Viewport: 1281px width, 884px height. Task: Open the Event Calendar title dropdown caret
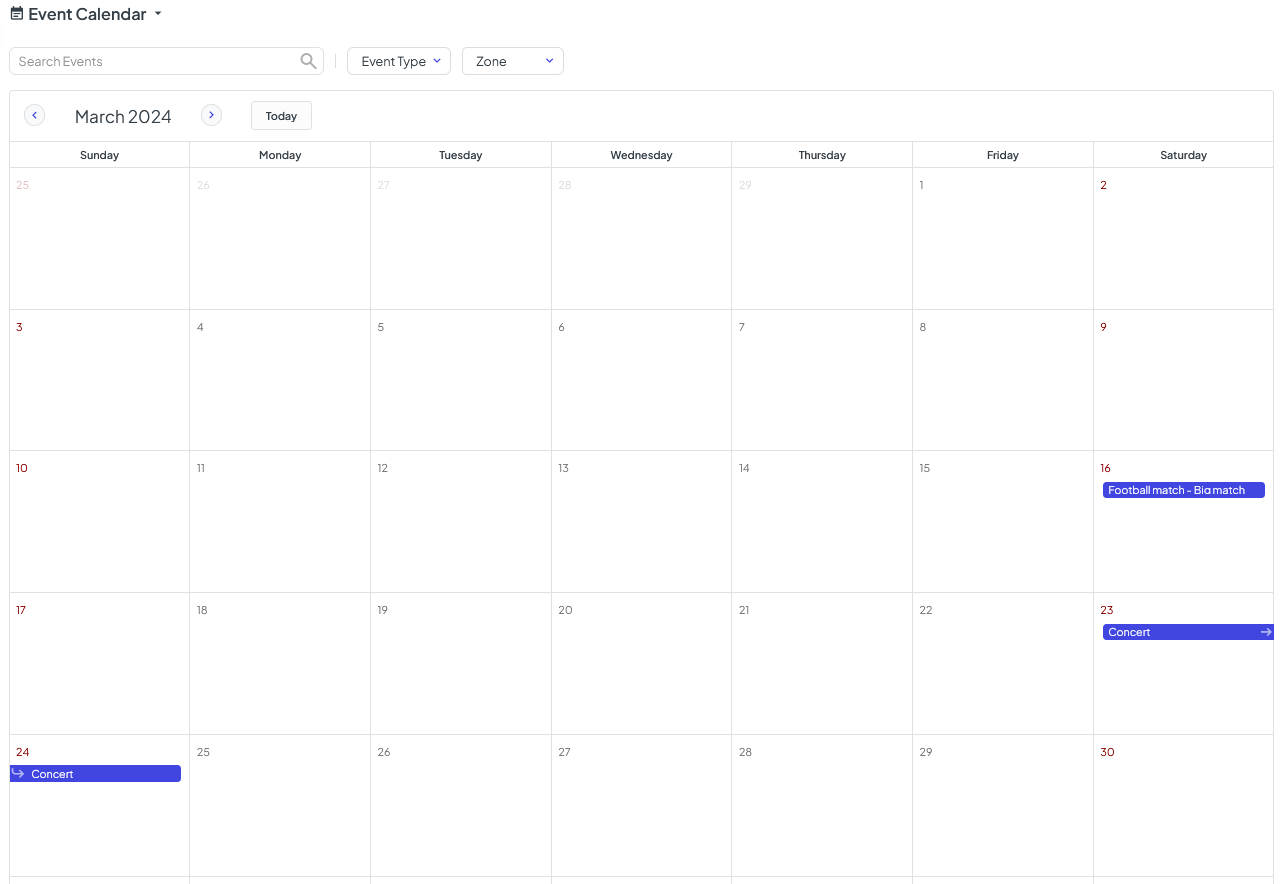click(158, 14)
